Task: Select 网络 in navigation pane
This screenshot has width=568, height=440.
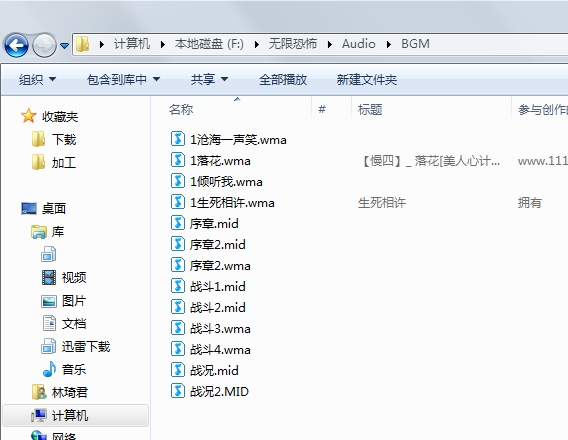Action: (54, 436)
